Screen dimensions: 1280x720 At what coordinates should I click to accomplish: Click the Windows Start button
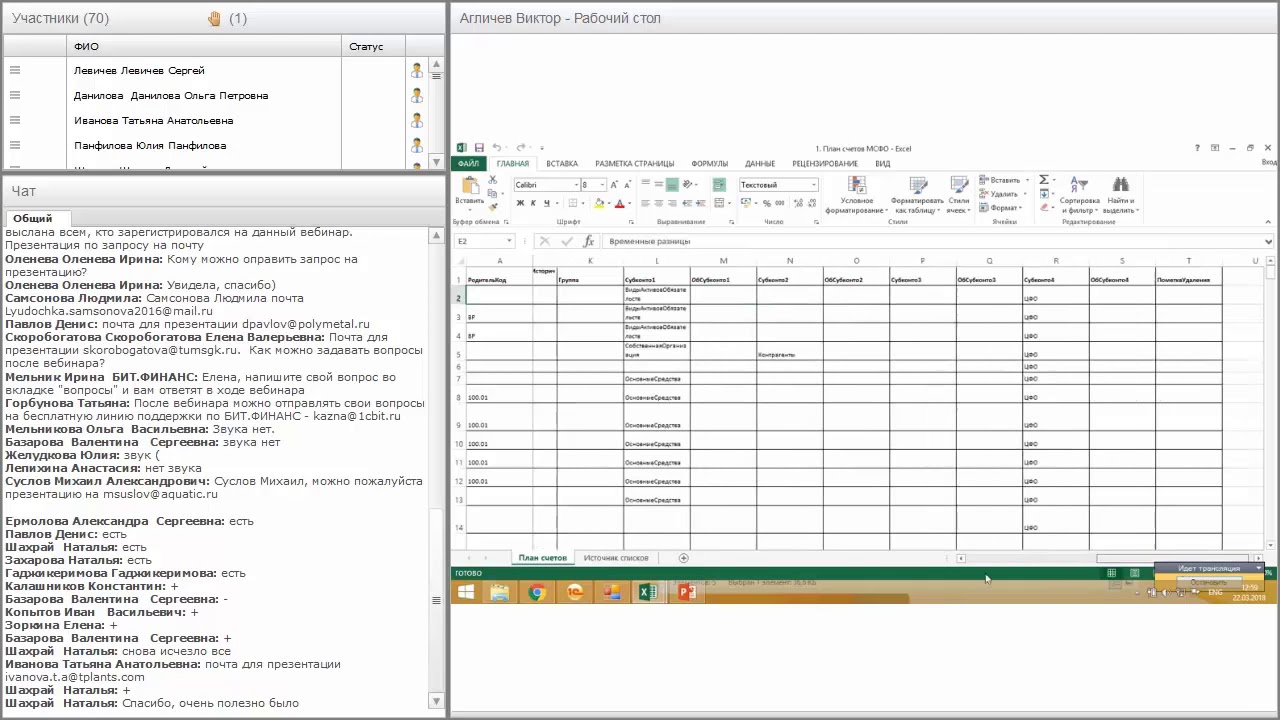pos(466,593)
